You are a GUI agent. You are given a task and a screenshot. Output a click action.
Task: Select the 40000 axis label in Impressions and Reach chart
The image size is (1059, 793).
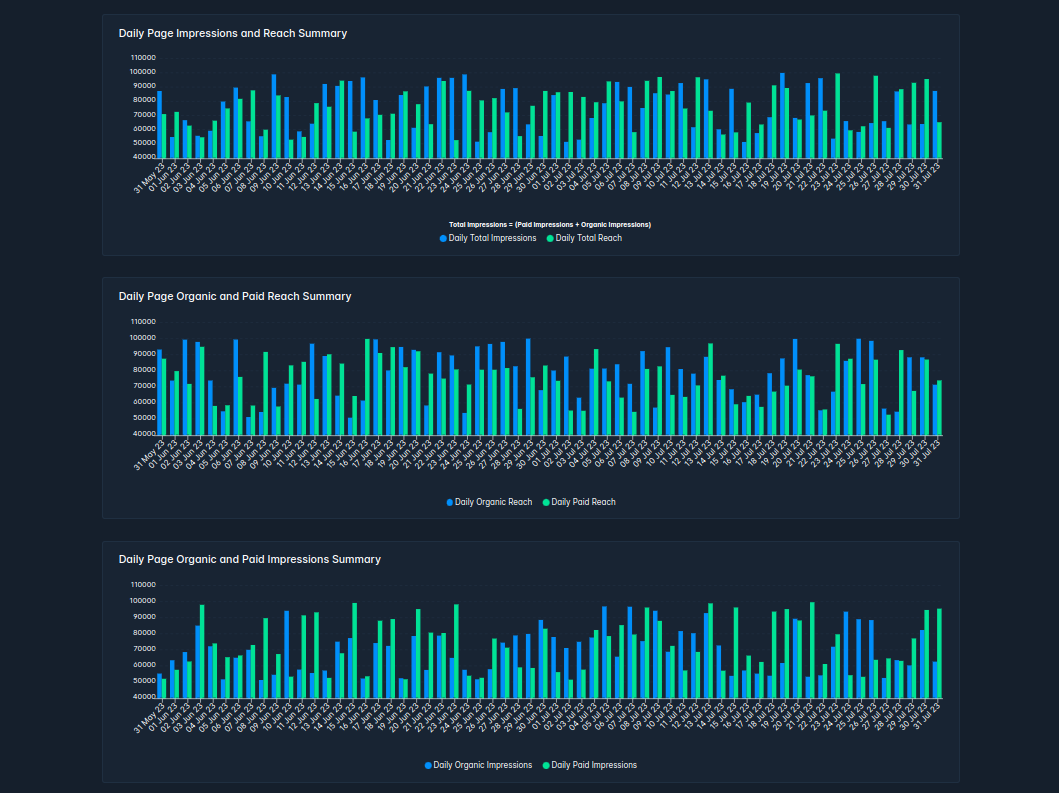point(144,157)
